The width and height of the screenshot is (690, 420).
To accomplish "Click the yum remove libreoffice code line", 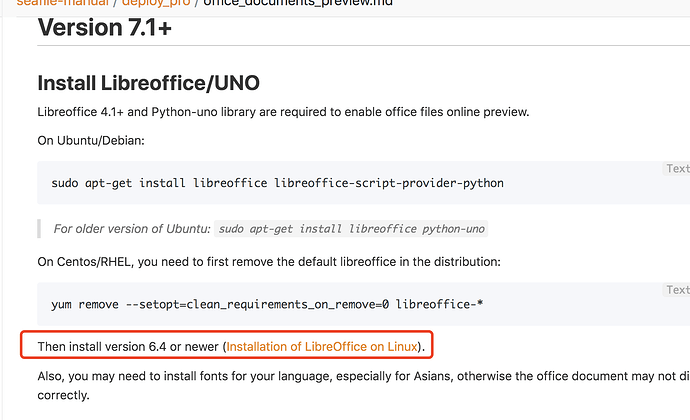I will tap(267, 304).
